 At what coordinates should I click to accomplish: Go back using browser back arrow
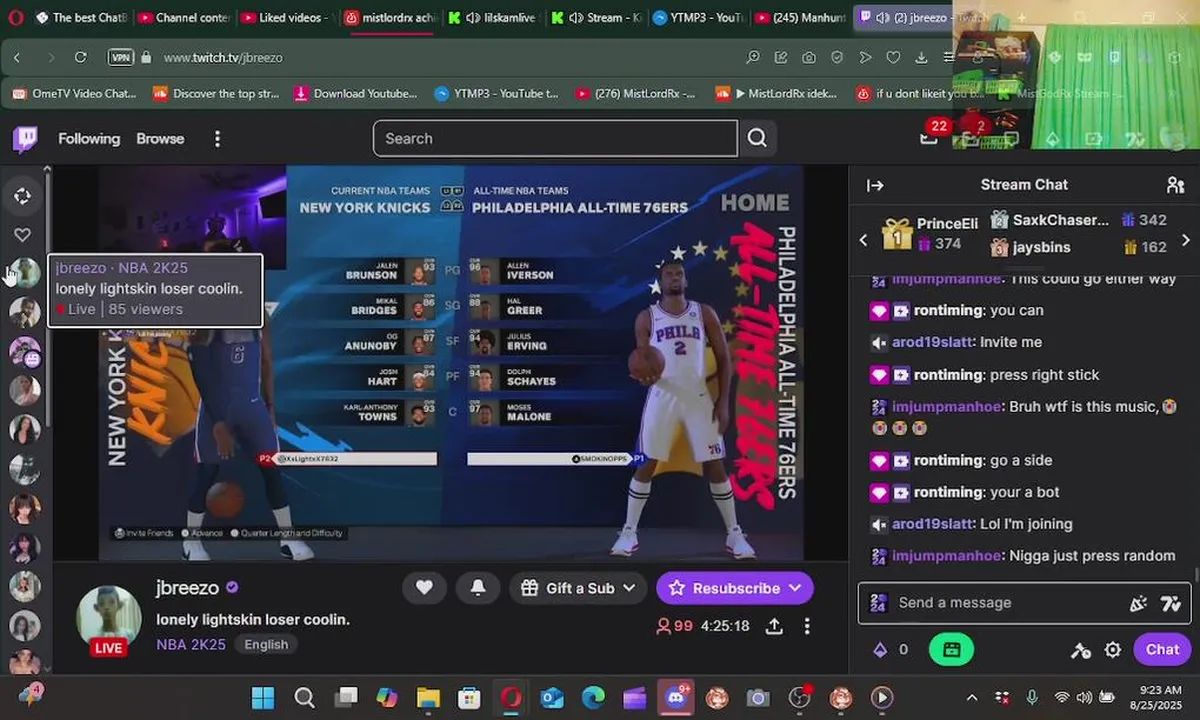(17, 58)
